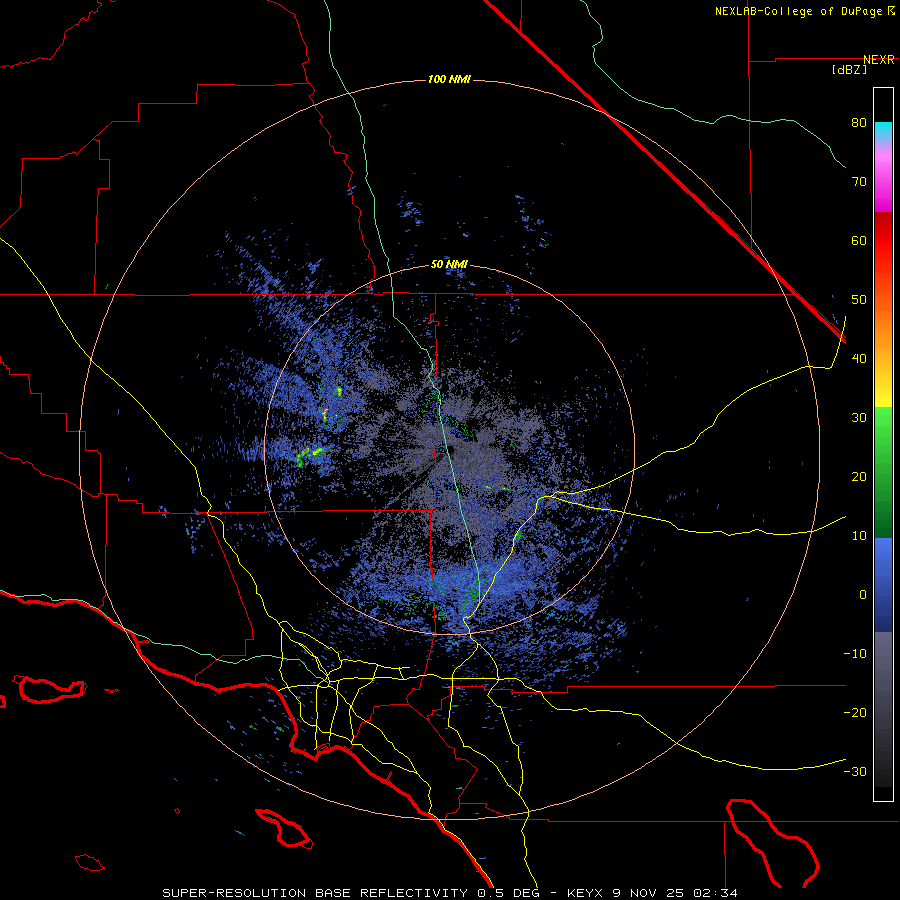
Task: Click the 70 value on the dBZ scale
Action: tap(859, 182)
